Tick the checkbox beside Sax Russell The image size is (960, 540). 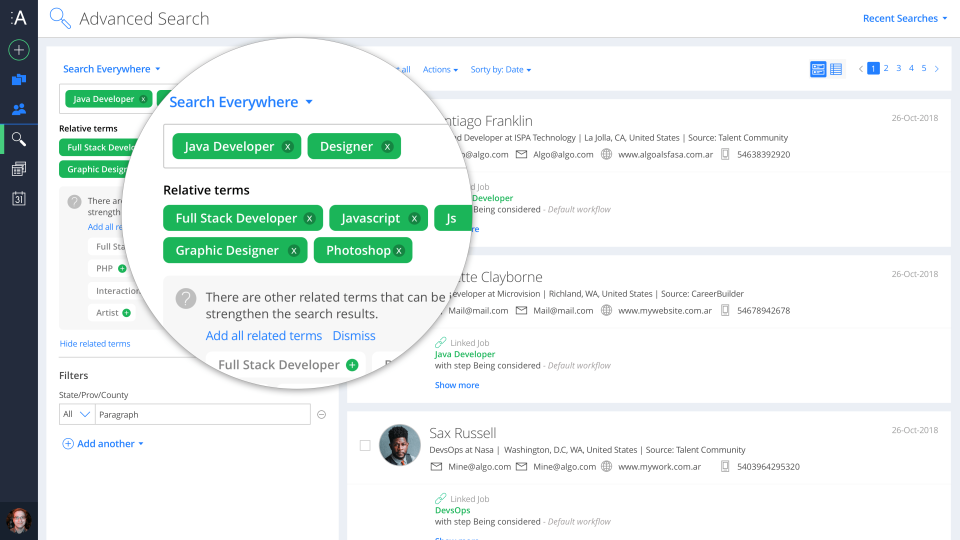pyautogui.click(x=365, y=445)
